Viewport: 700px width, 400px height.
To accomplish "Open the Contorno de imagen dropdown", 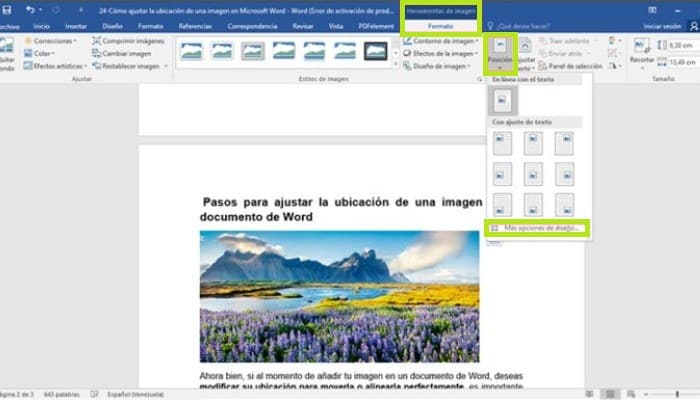I will pos(441,41).
